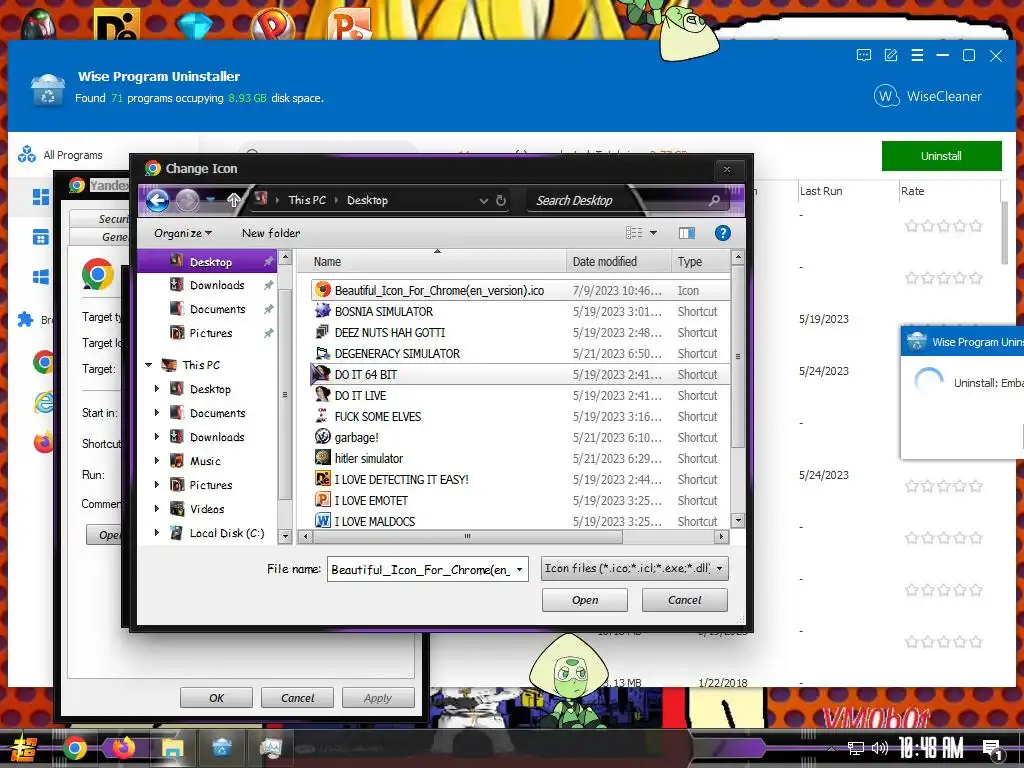Unpin Pictures from quick access
The height and width of the screenshot is (768, 1024).
[268, 333]
